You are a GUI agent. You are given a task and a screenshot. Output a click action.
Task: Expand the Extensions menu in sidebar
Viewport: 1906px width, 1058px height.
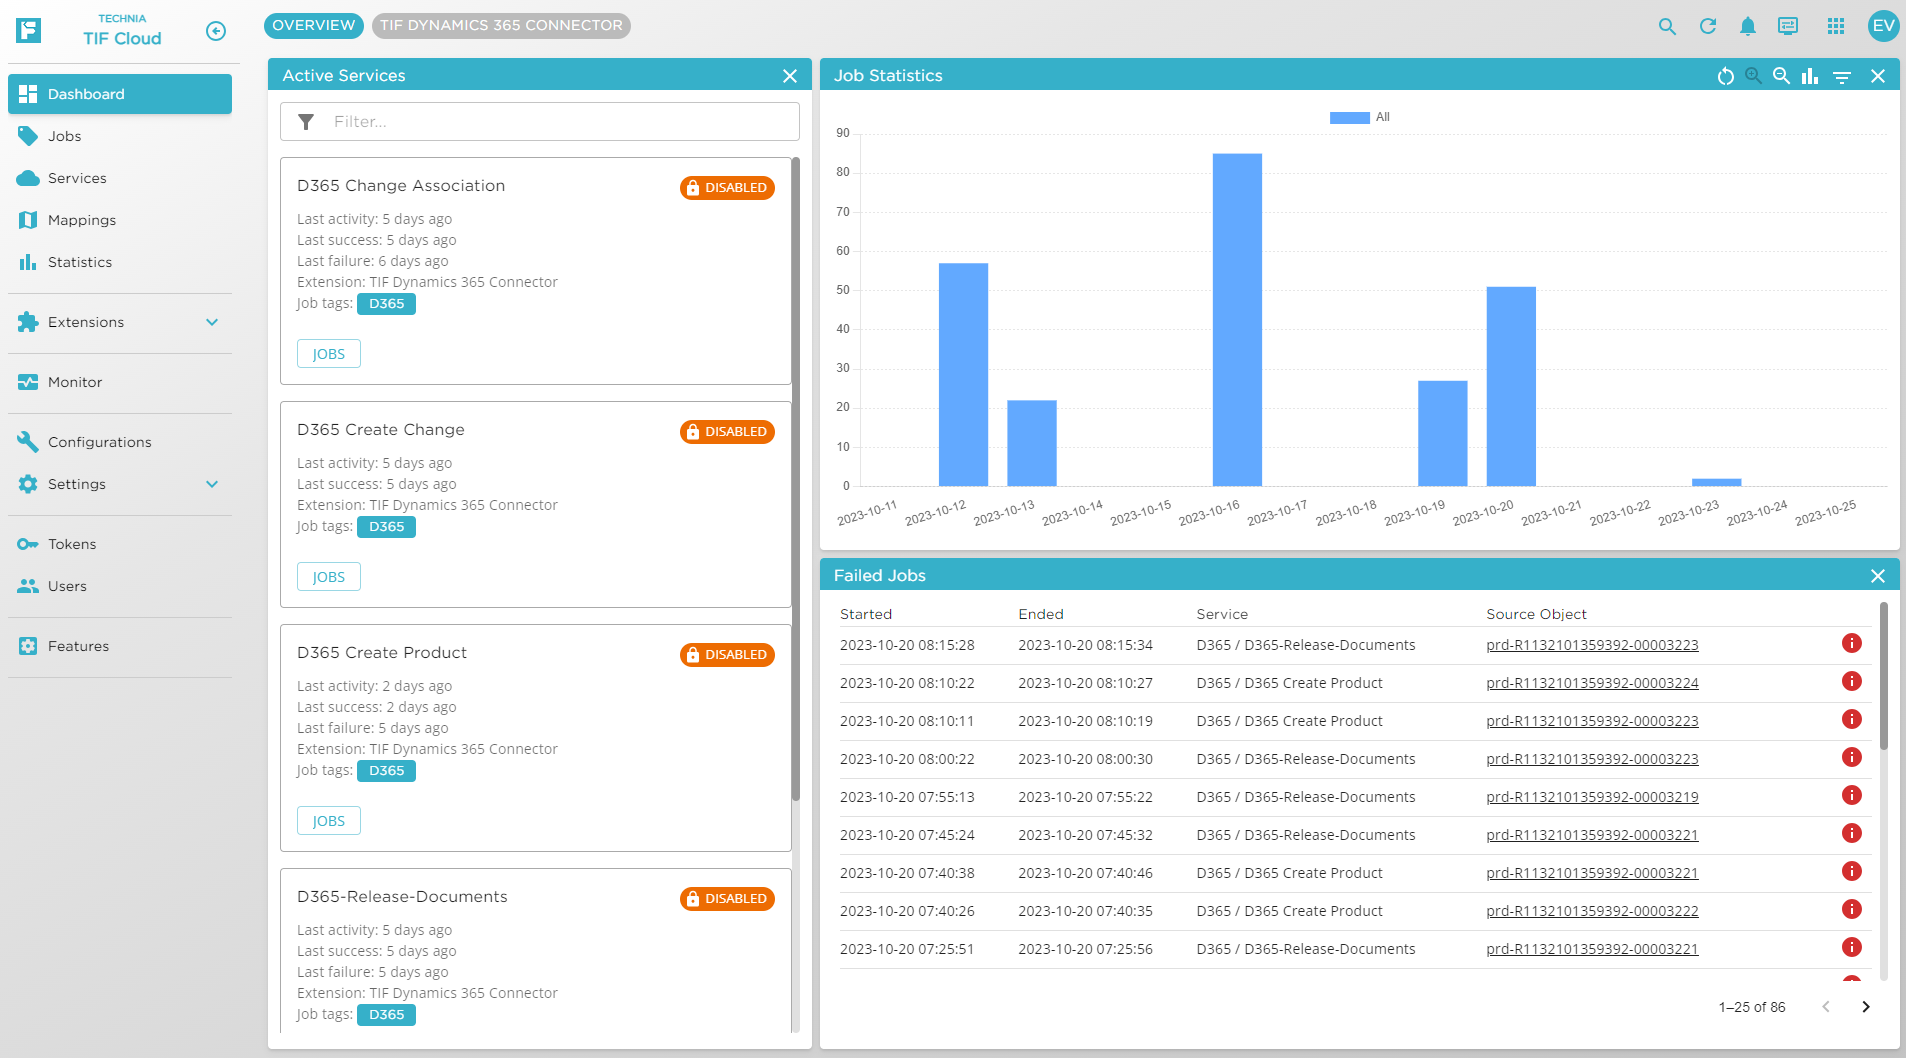212,322
